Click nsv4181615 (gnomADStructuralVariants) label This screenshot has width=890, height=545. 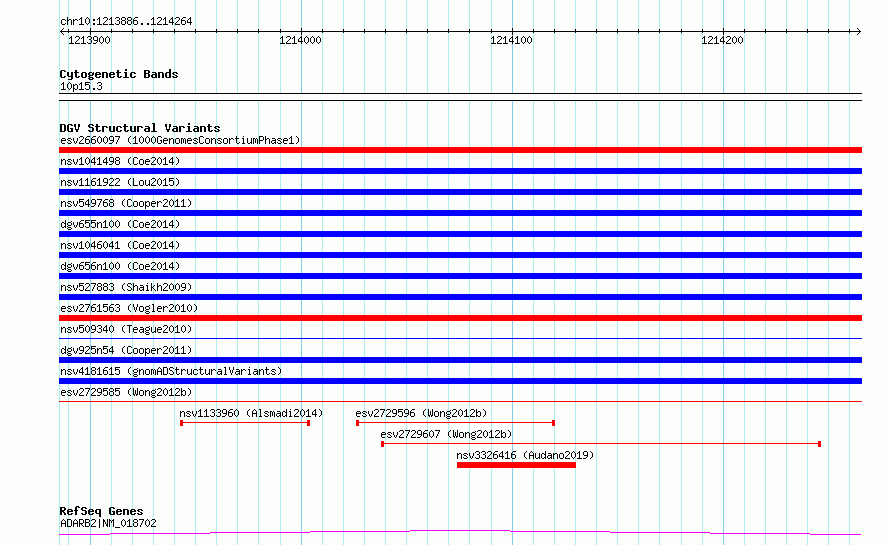click(171, 371)
